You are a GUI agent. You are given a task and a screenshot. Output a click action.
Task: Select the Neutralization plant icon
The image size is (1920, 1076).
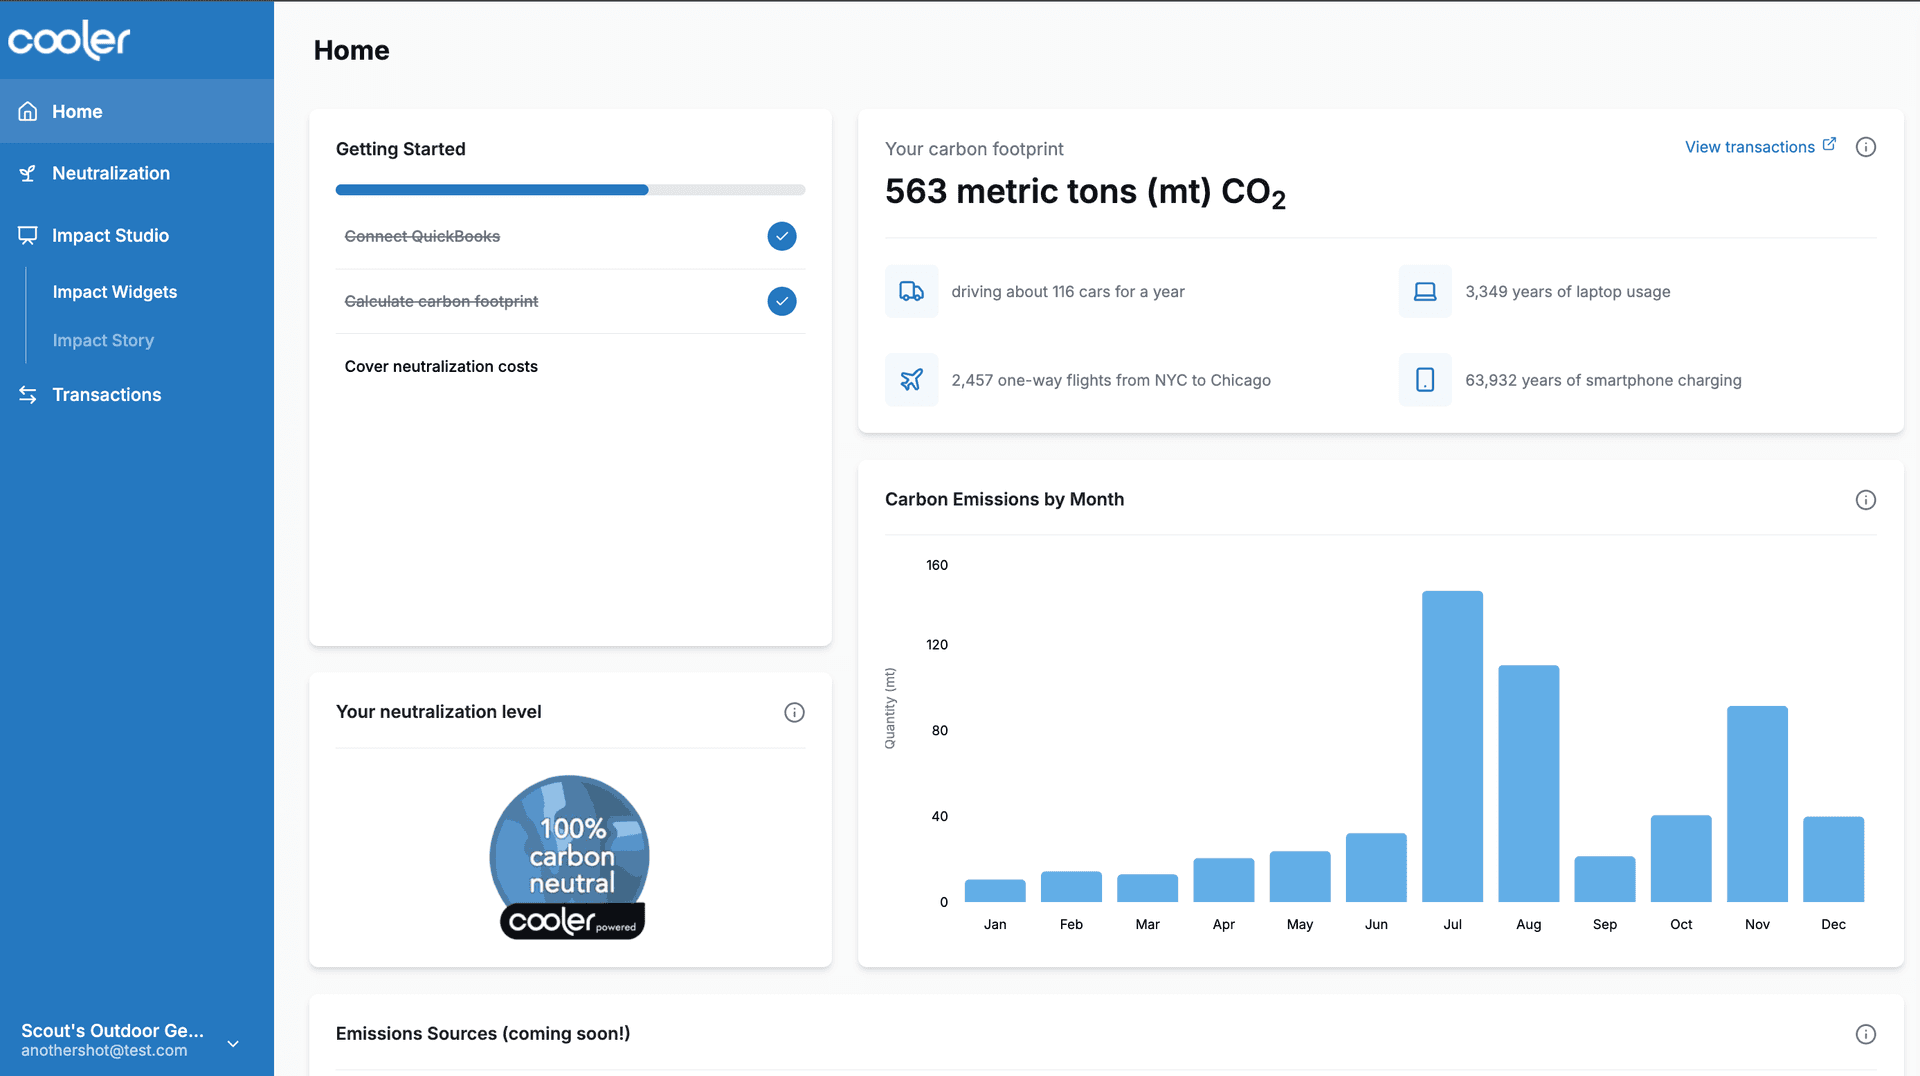(x=27, y=173)
